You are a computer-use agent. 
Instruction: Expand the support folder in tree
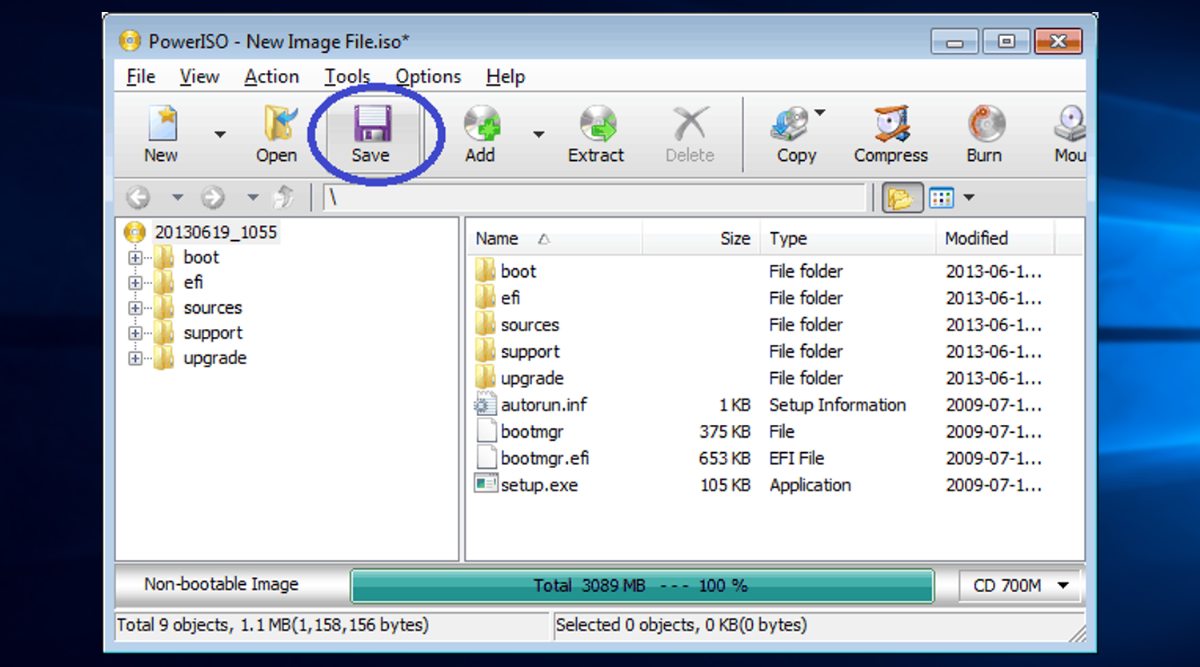pyautogui.click(x=135, y=333)
